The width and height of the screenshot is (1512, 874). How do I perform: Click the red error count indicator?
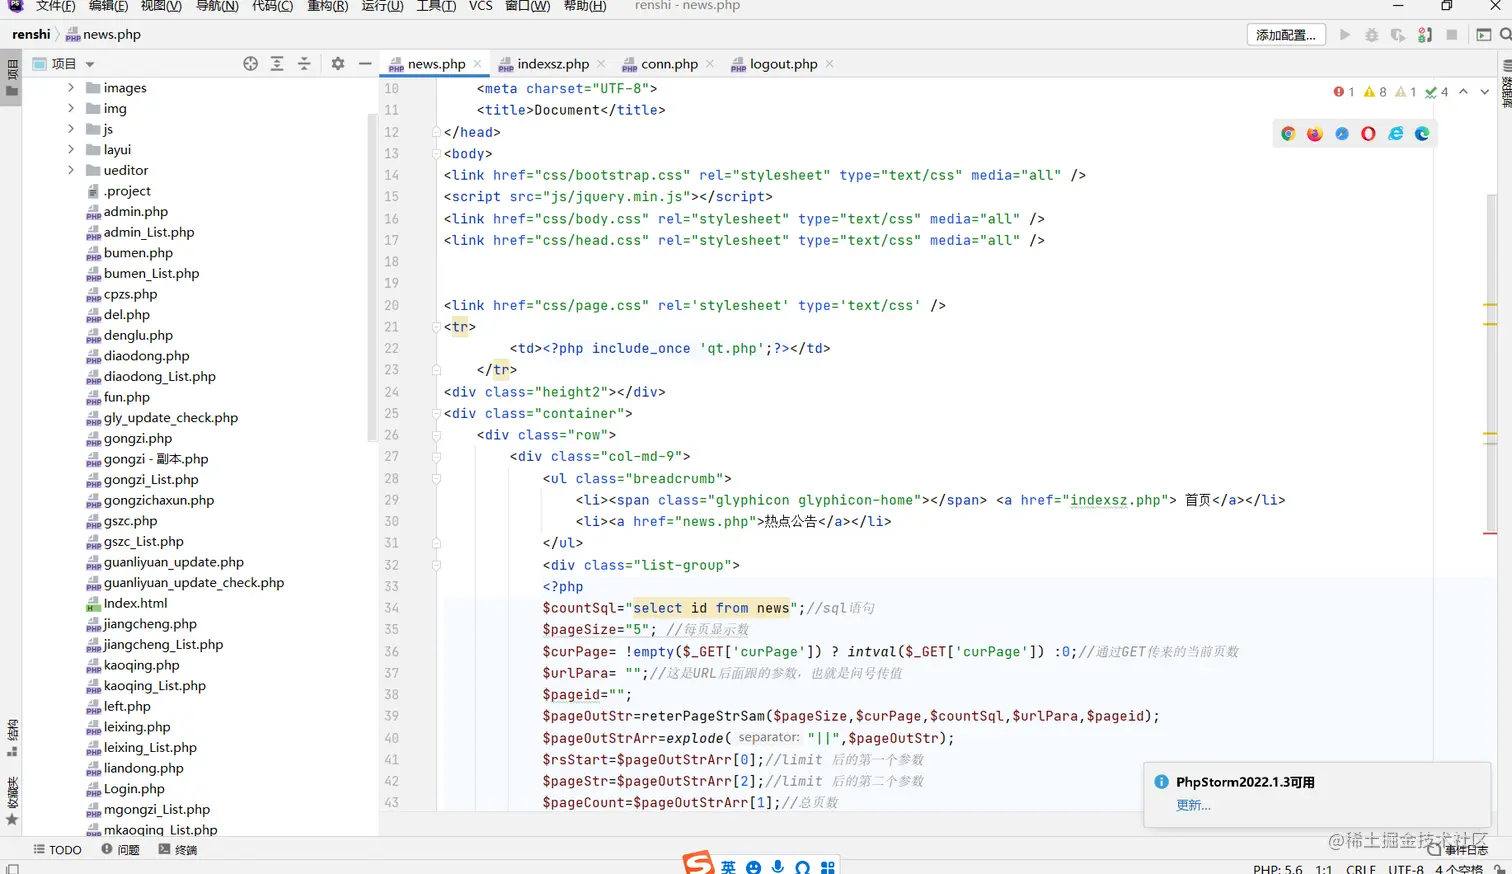point(1344,92)
